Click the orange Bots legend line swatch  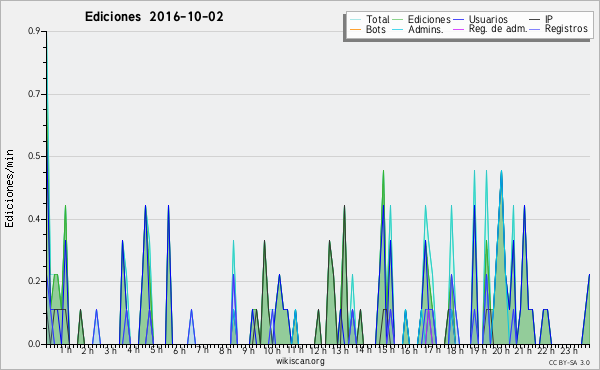tap(355, 29)
